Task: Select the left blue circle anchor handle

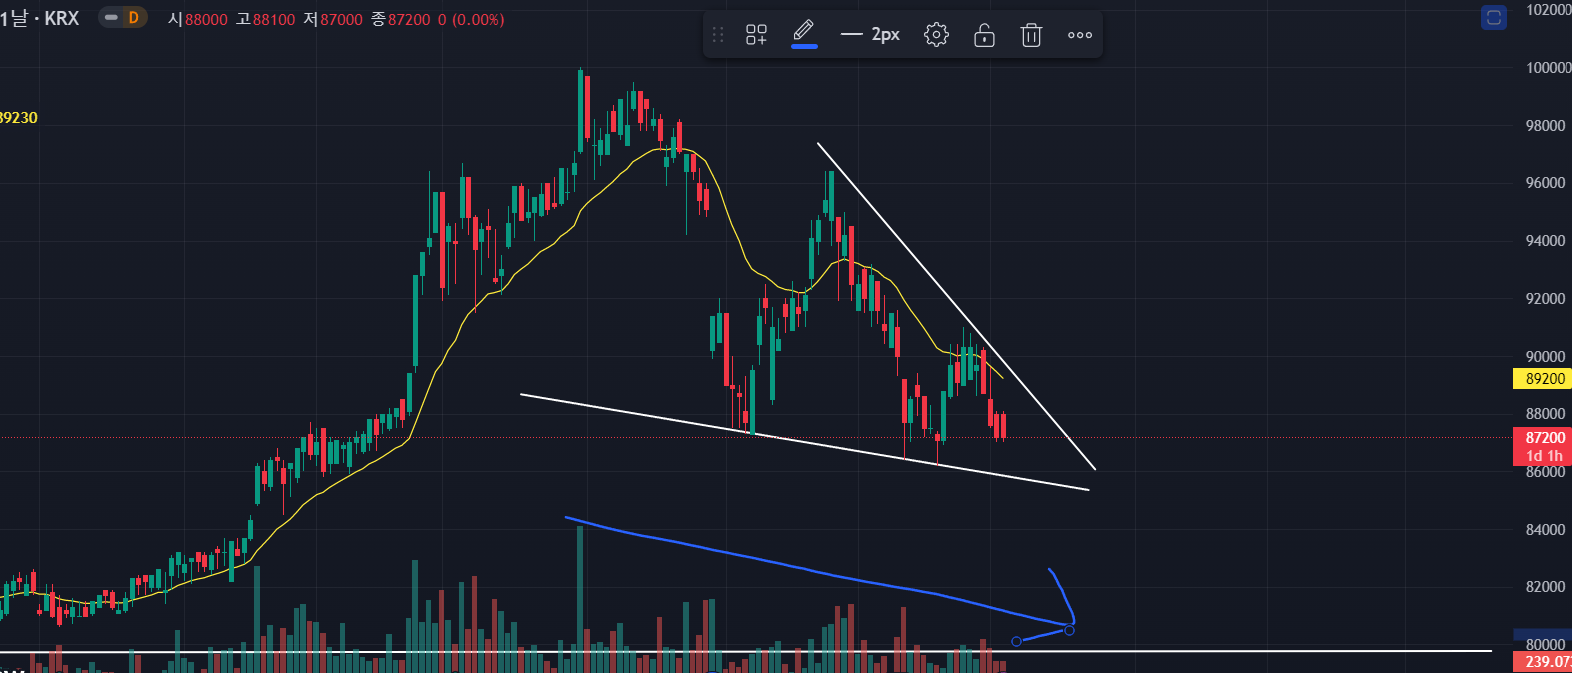Action: (x=1017, y=641)
